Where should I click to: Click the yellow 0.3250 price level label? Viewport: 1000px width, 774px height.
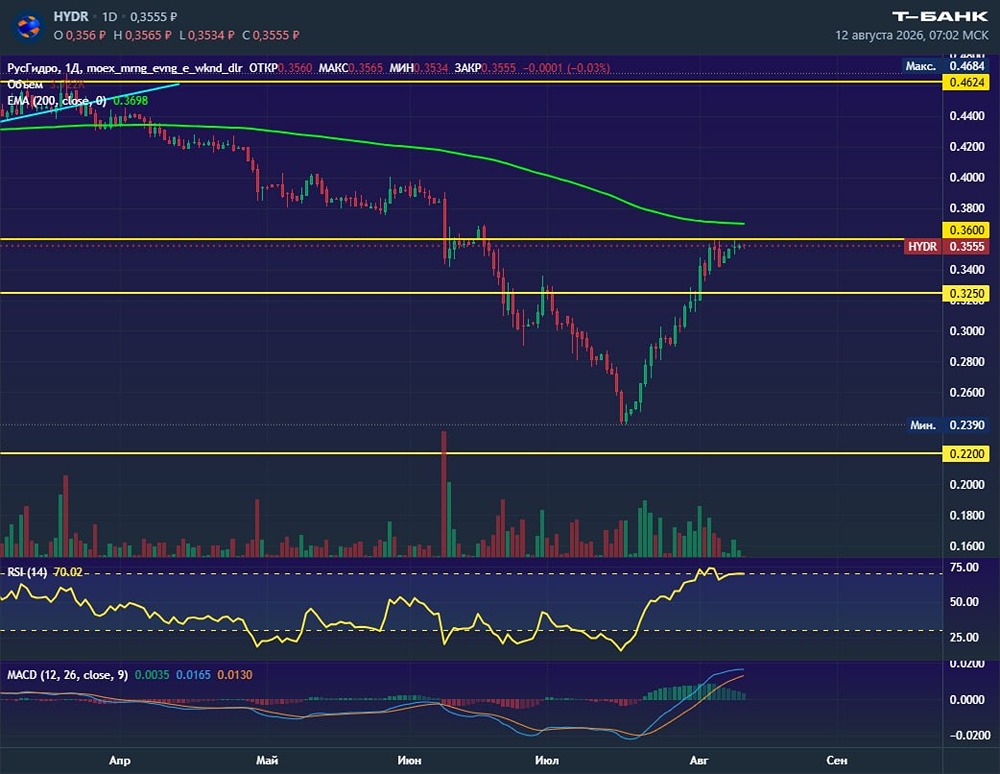(x=966, y=294)
